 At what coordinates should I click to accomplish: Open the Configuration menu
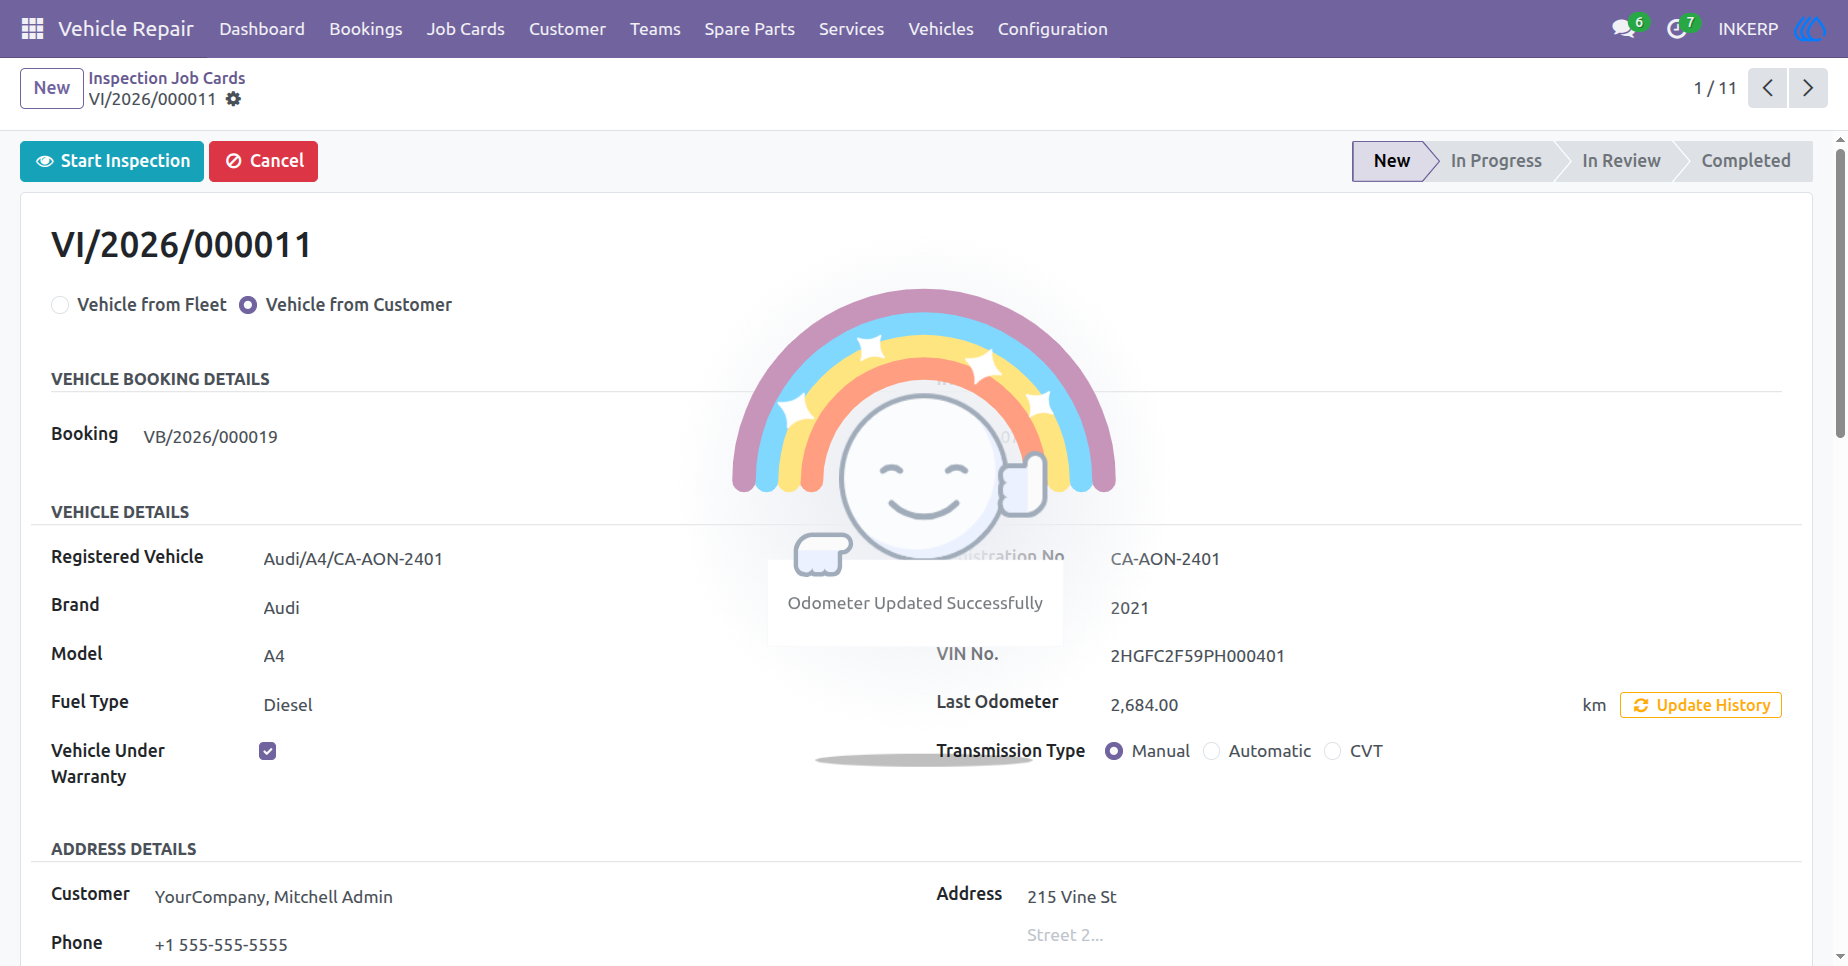1052,29
